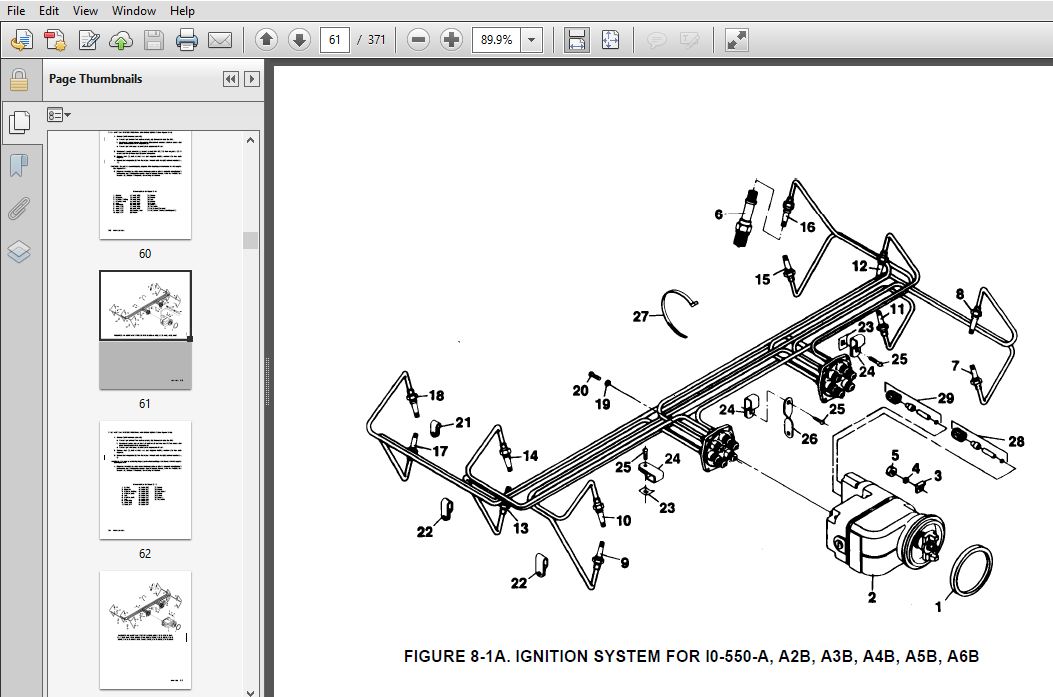Open thumbnails options menu dropdown
1053x697 pixels.
coord(59,115)
